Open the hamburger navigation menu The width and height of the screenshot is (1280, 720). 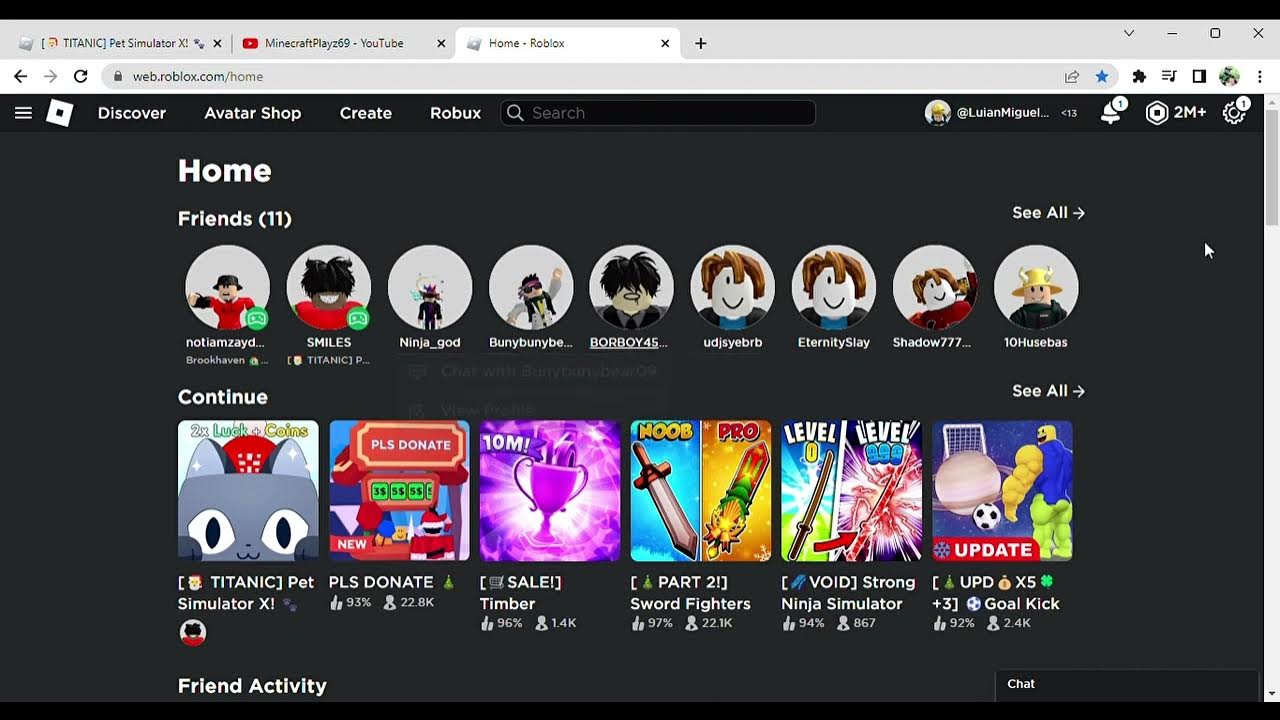point(23,113)
